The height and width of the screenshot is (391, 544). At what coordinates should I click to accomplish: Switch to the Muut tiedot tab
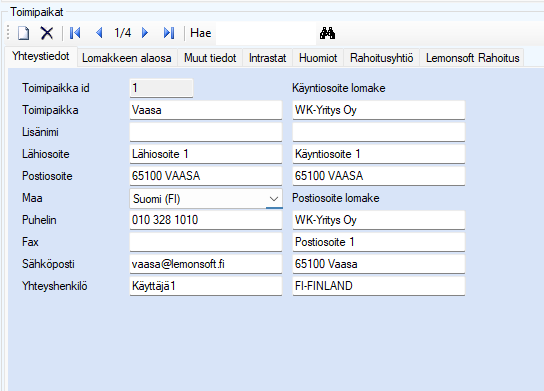210,58
